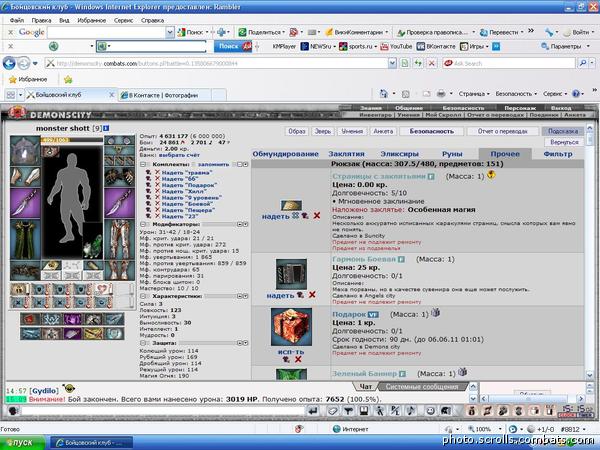The height and width of the screenshot is (450, 600).
Task: Switch to the Руны tab
Action: 452,154
